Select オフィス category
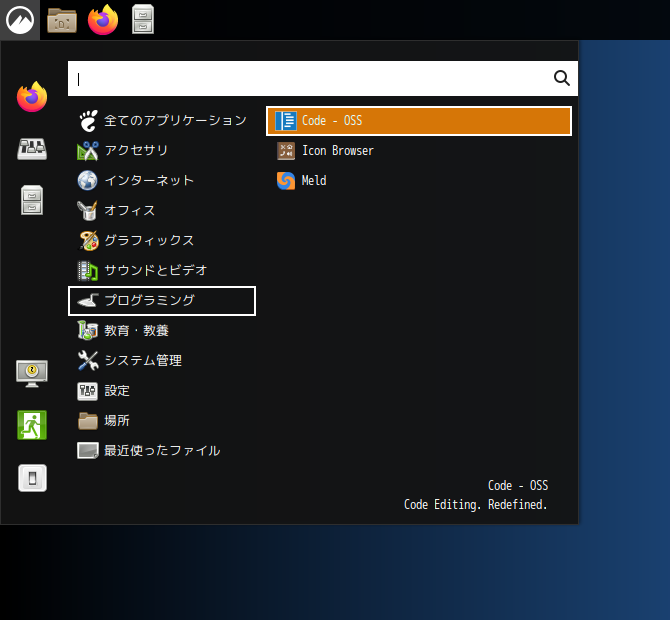The image size is (670, 620). click(x=162, y=211)
